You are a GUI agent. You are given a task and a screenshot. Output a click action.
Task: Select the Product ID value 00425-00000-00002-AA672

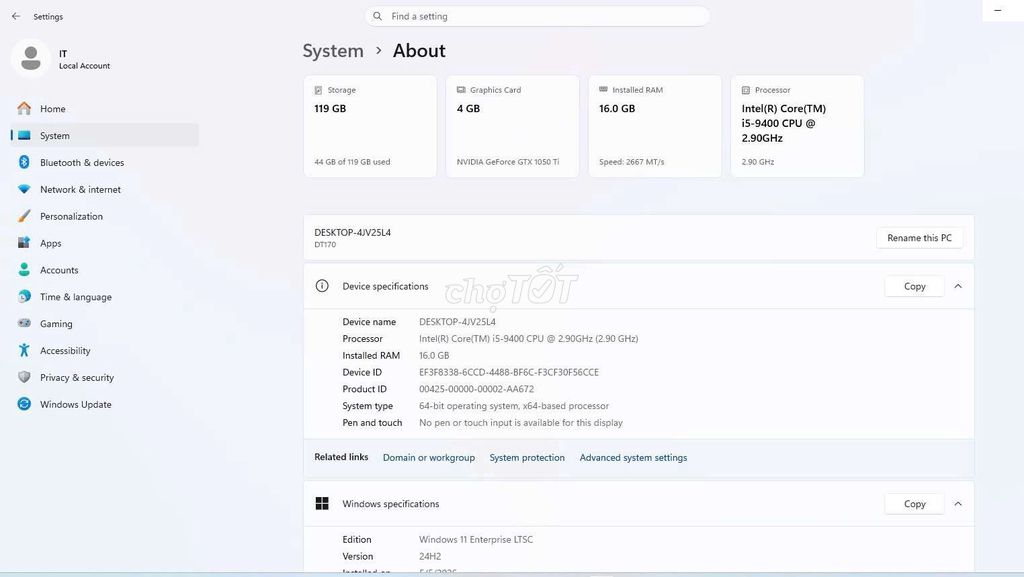(476, 389)
